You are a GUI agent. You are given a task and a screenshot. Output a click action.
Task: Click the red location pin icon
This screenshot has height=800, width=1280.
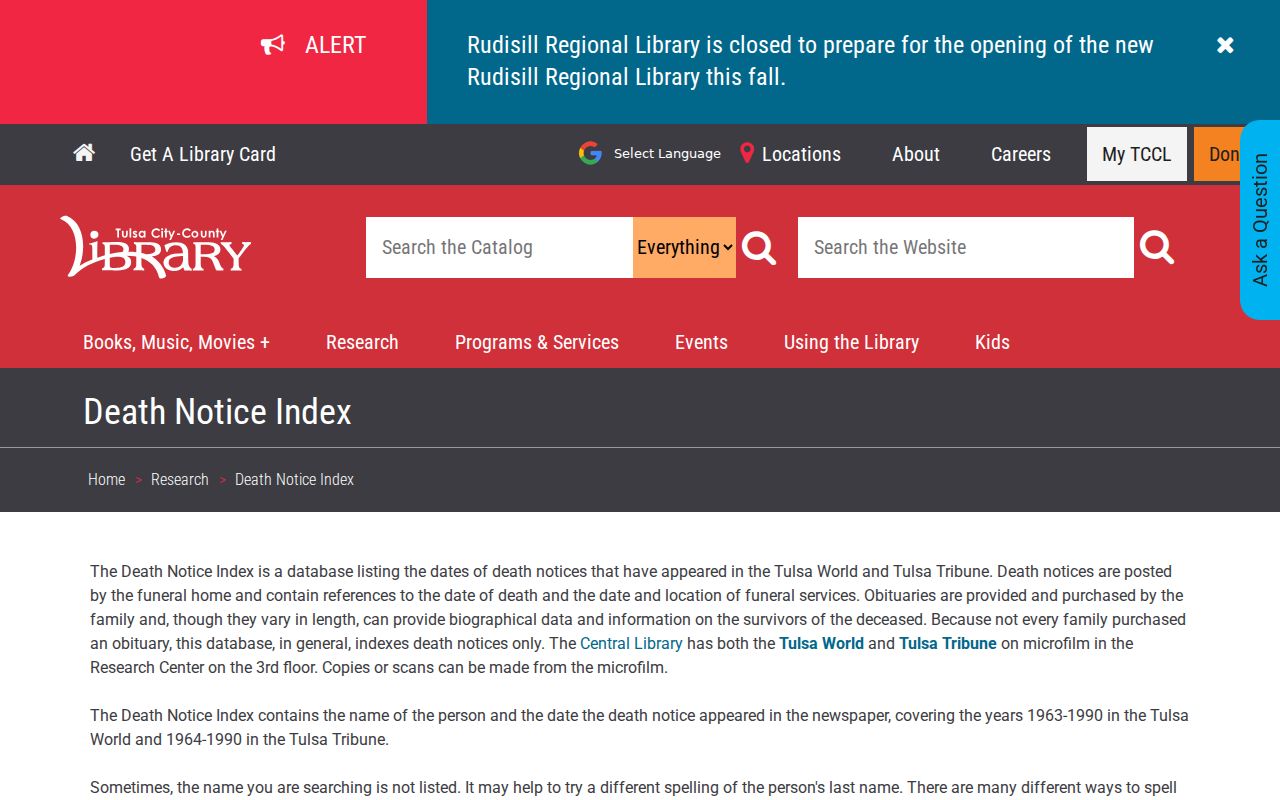(x=747, y=153)
